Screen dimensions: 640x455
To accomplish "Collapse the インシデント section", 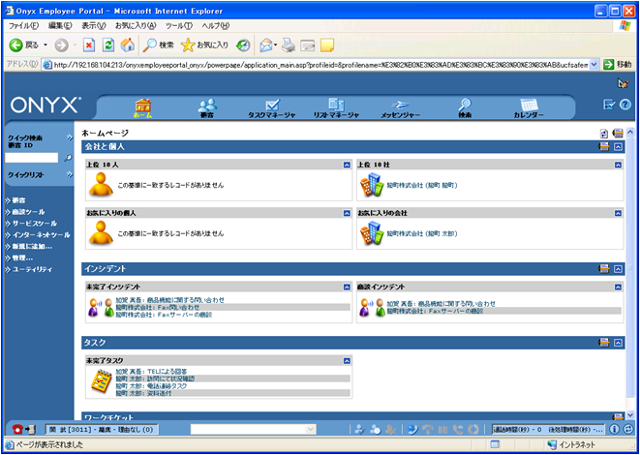I will pos(618,269).
